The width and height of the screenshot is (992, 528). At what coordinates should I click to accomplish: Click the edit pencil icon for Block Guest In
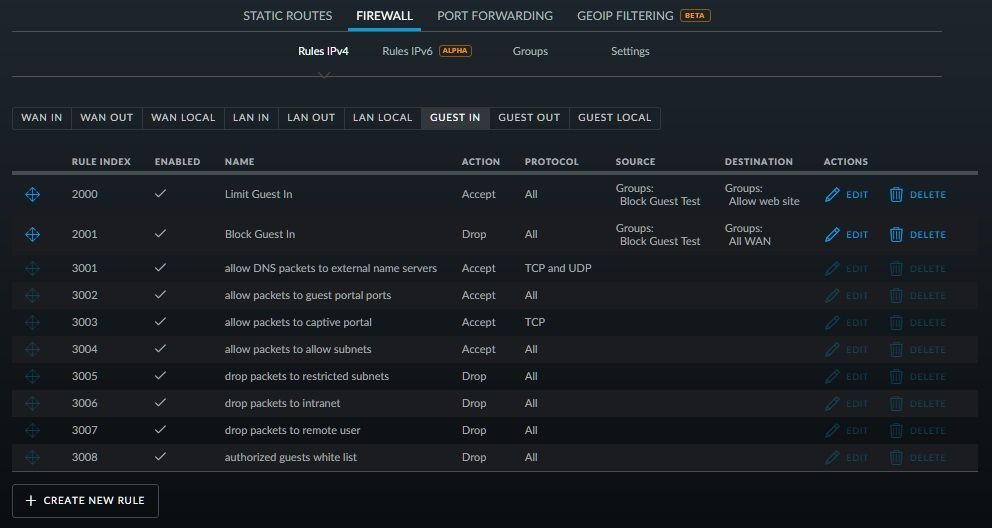coord(832,235)
